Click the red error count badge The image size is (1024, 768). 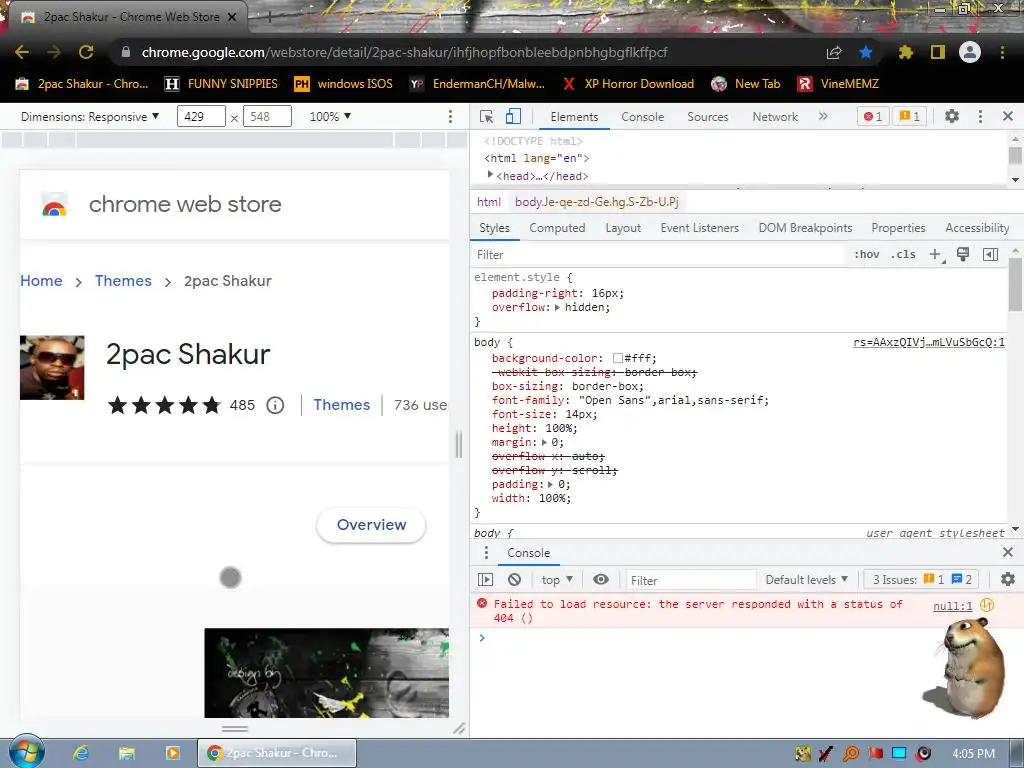point(873,116)
